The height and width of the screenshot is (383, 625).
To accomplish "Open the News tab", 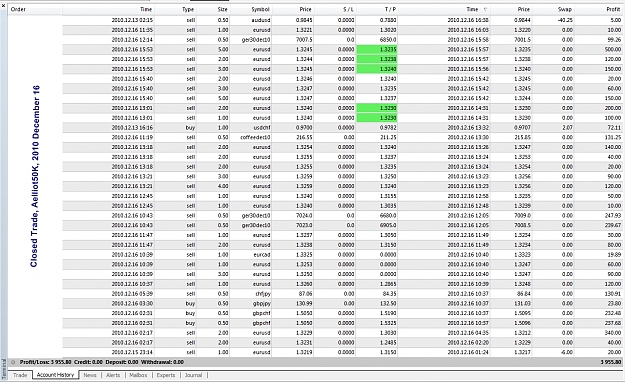I will click(90, 375).
